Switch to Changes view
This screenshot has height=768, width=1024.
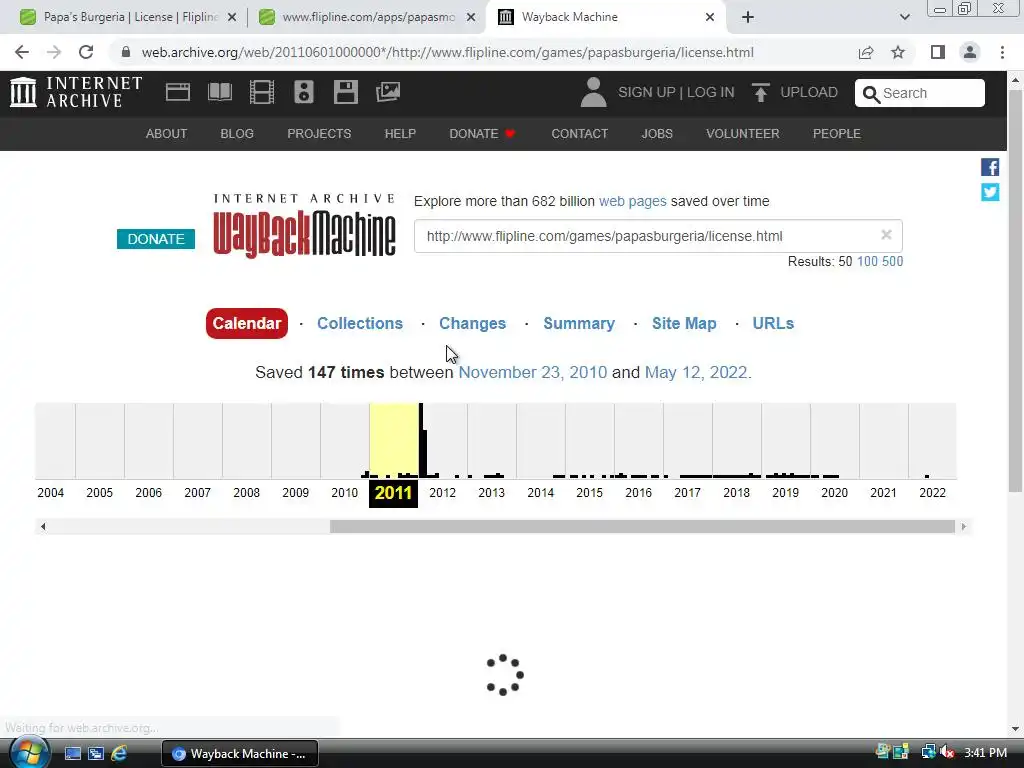(472, 323)
